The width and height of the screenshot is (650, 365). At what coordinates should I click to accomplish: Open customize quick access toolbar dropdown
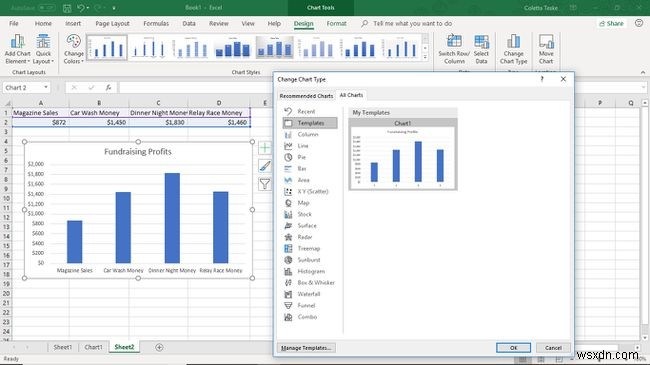click(x=114, y=8)
